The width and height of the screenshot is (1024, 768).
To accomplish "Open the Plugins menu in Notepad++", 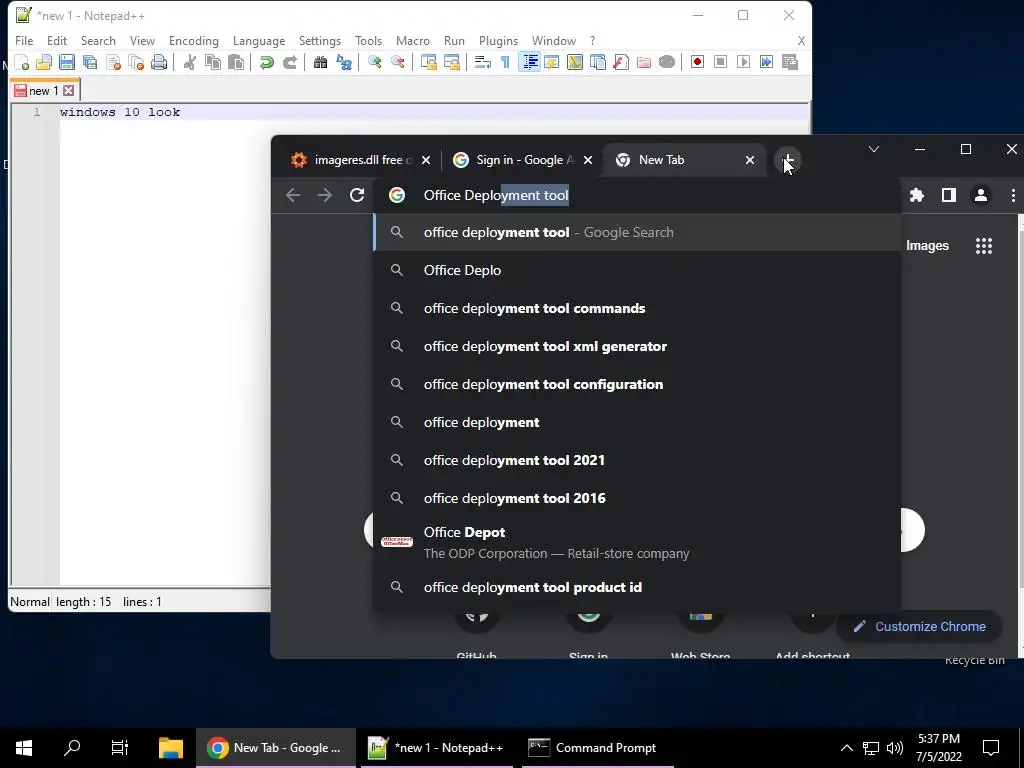I will click(498, 40).
